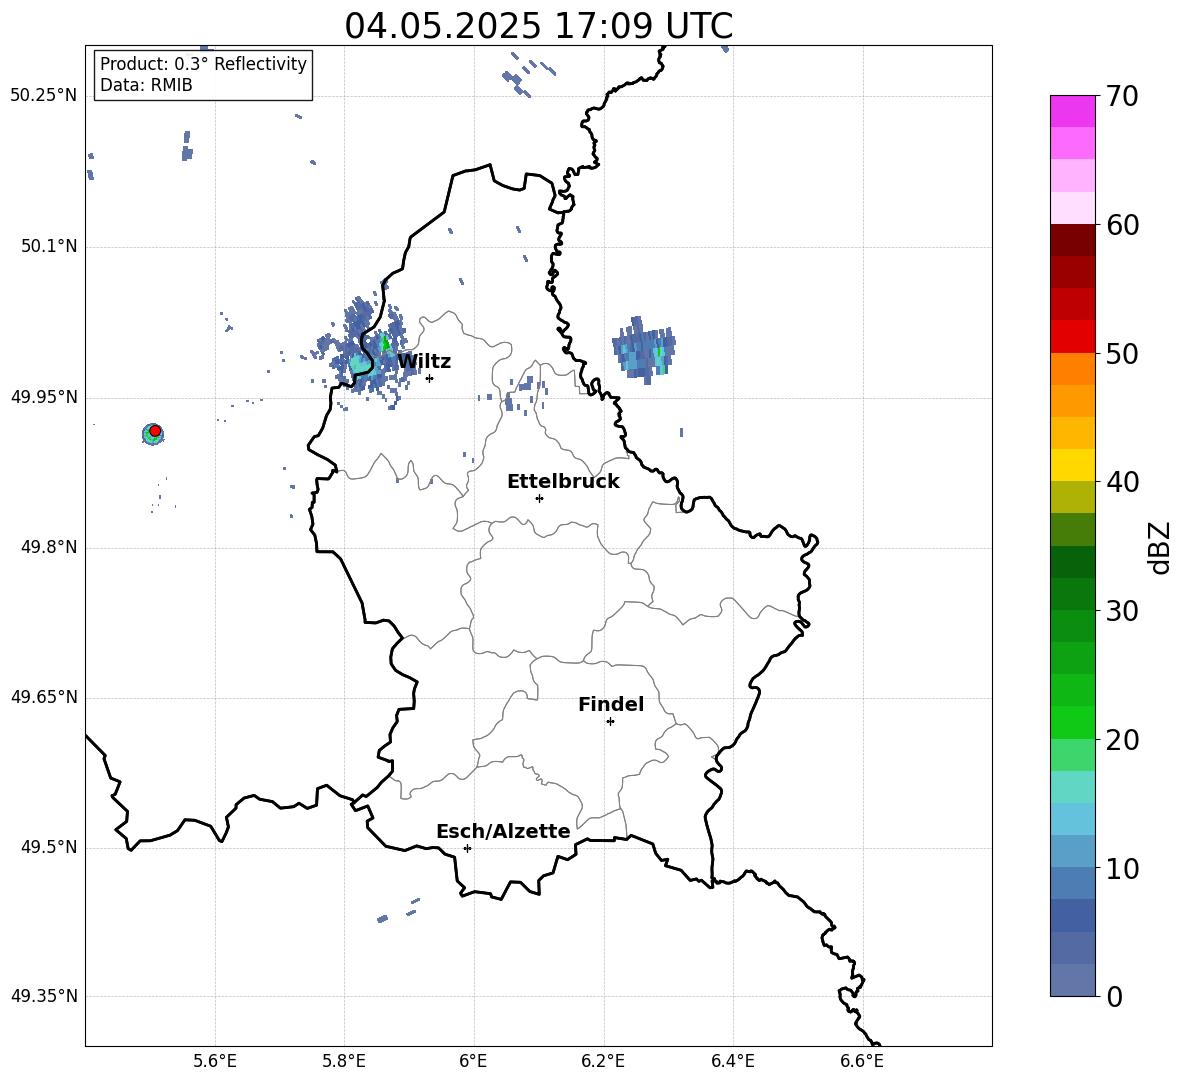Click the yellow colorbar segment above 40
Image resolution: width=1184 pixels, height=1081 pixels.
pyautogui.click(x=1072, y=465)
